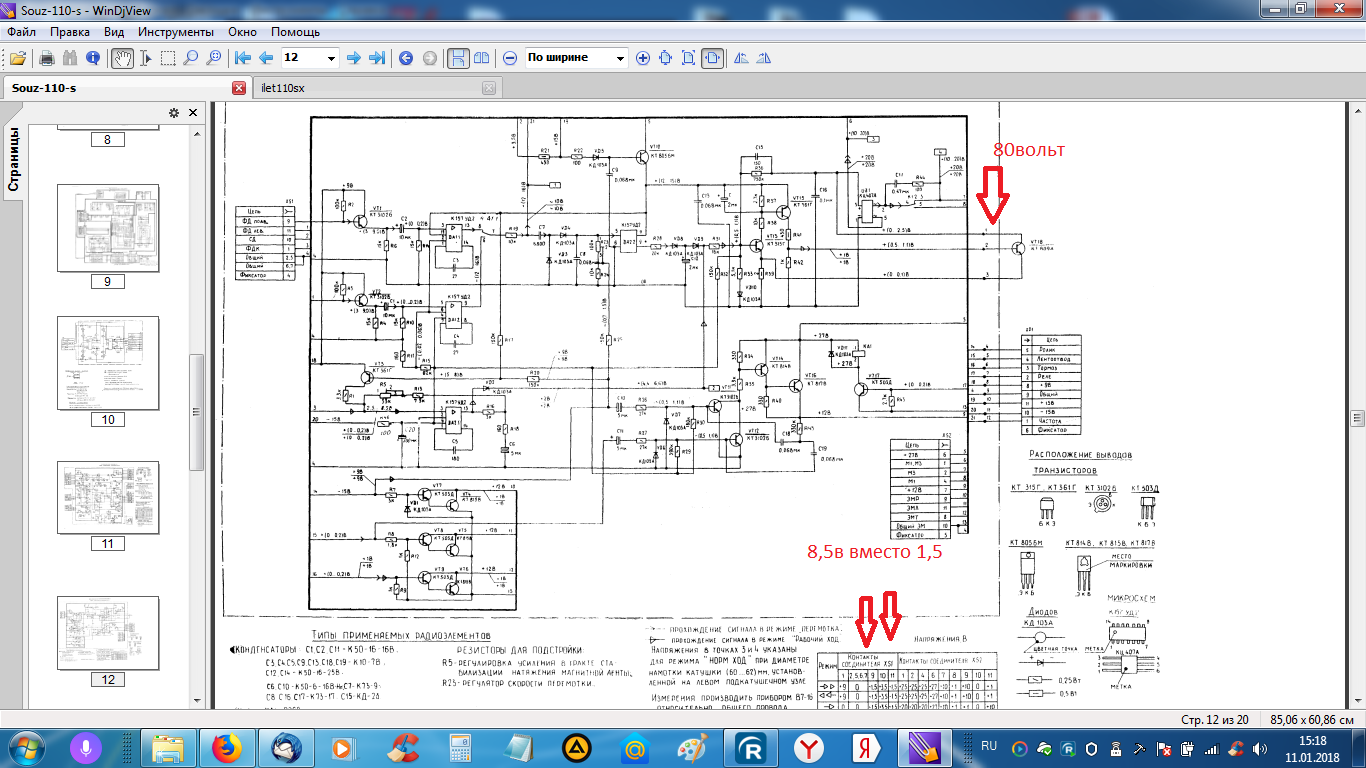Select the page 9 thumbnail
This screenshot has width=1366, height=768.
[x=108, y=228]
